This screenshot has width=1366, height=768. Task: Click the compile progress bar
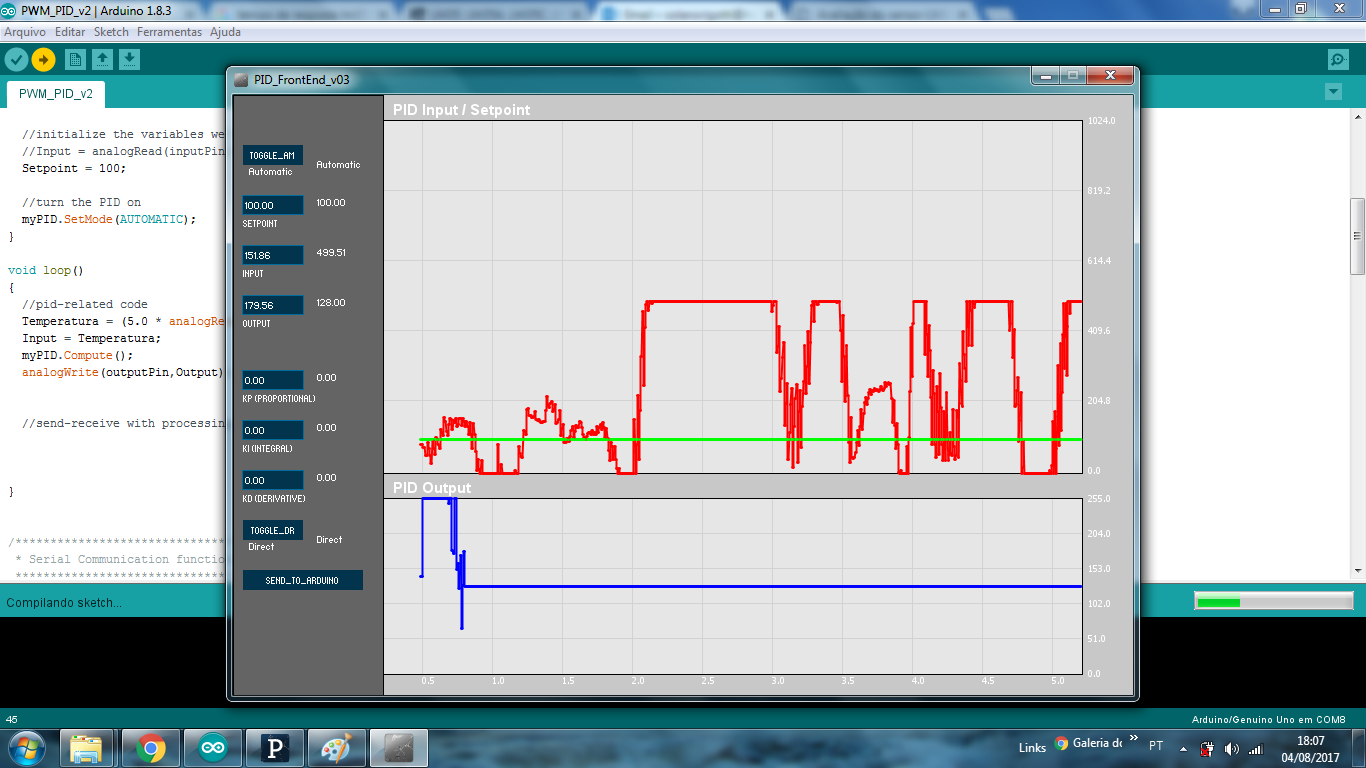click(1273, 602)
